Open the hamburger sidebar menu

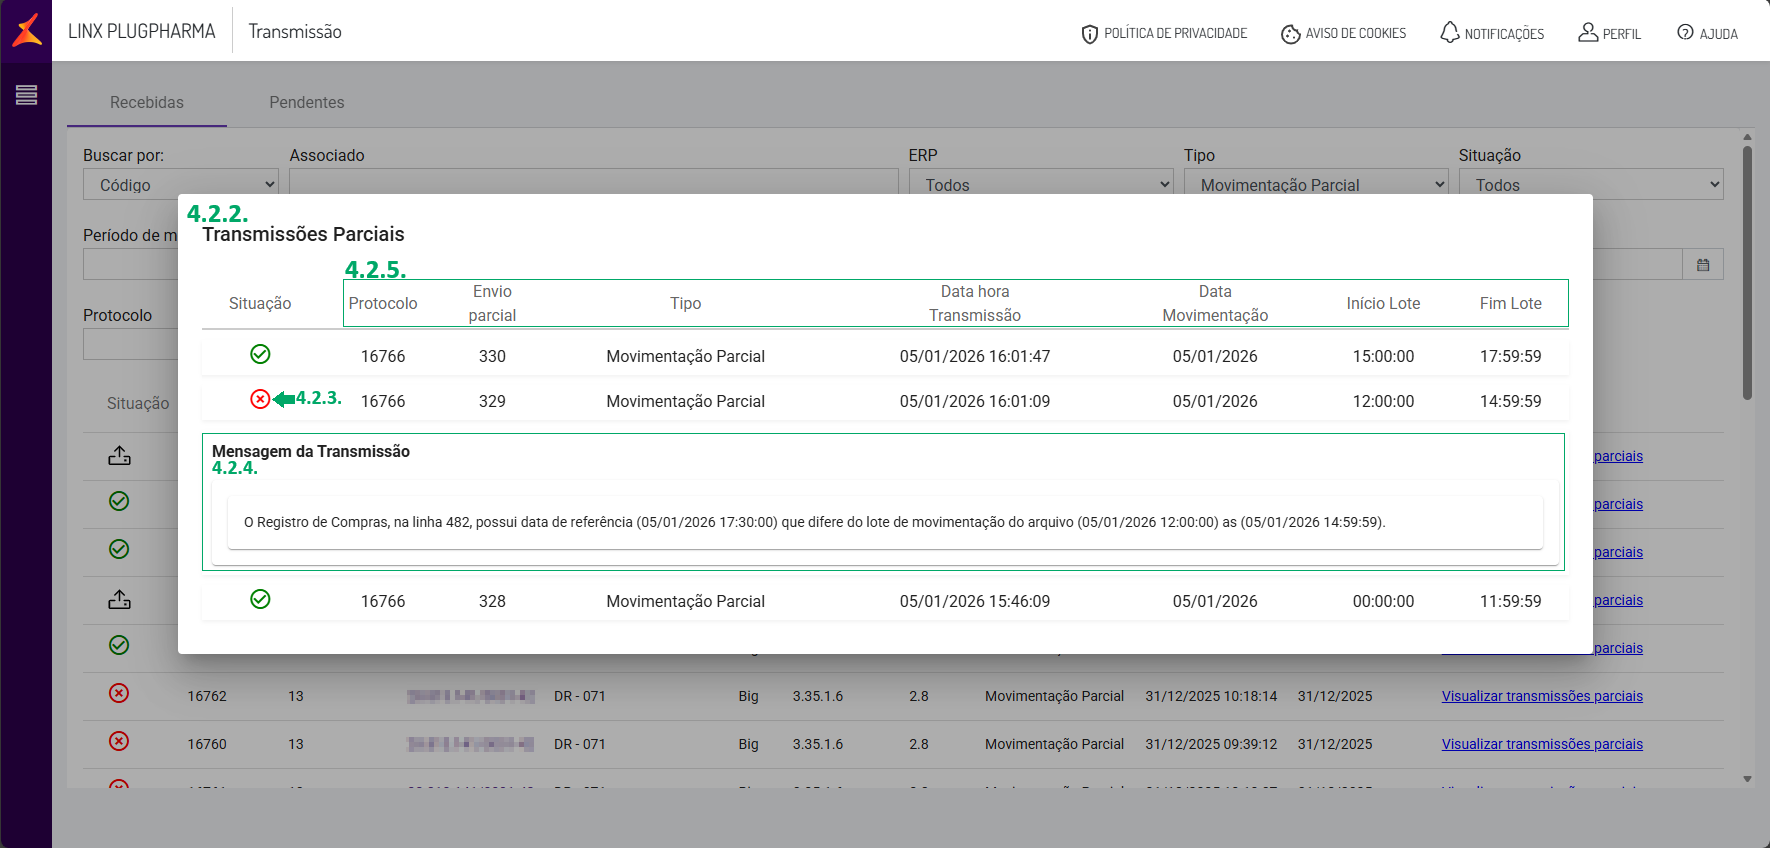26,95
